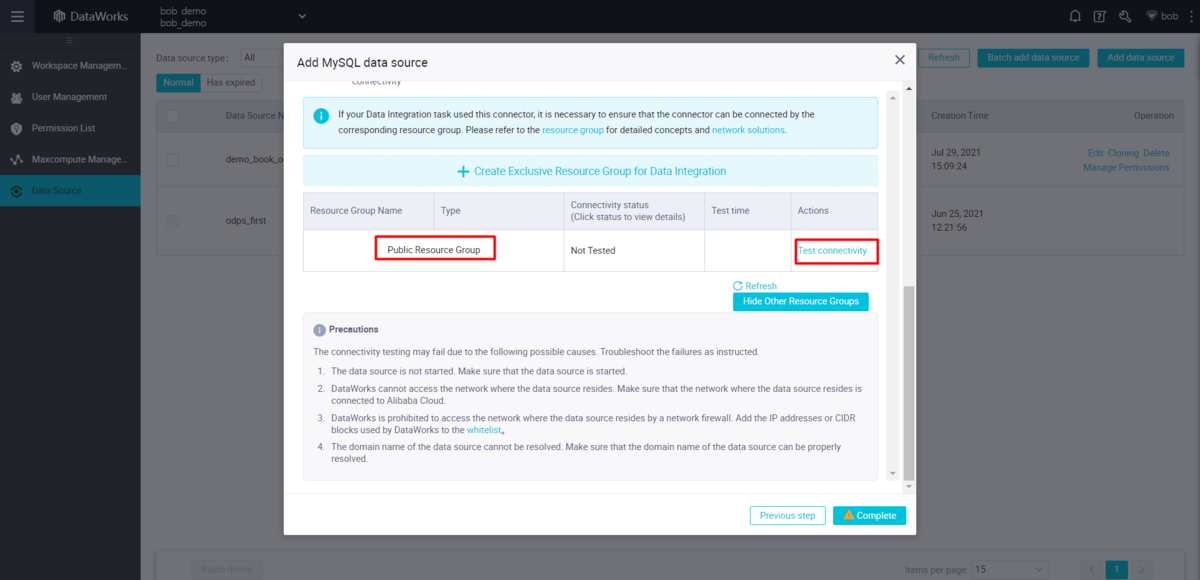Screen dimensions: 1200x580
Task: Click the info icon in the notice banner
Action: click(x=321, y=115)
